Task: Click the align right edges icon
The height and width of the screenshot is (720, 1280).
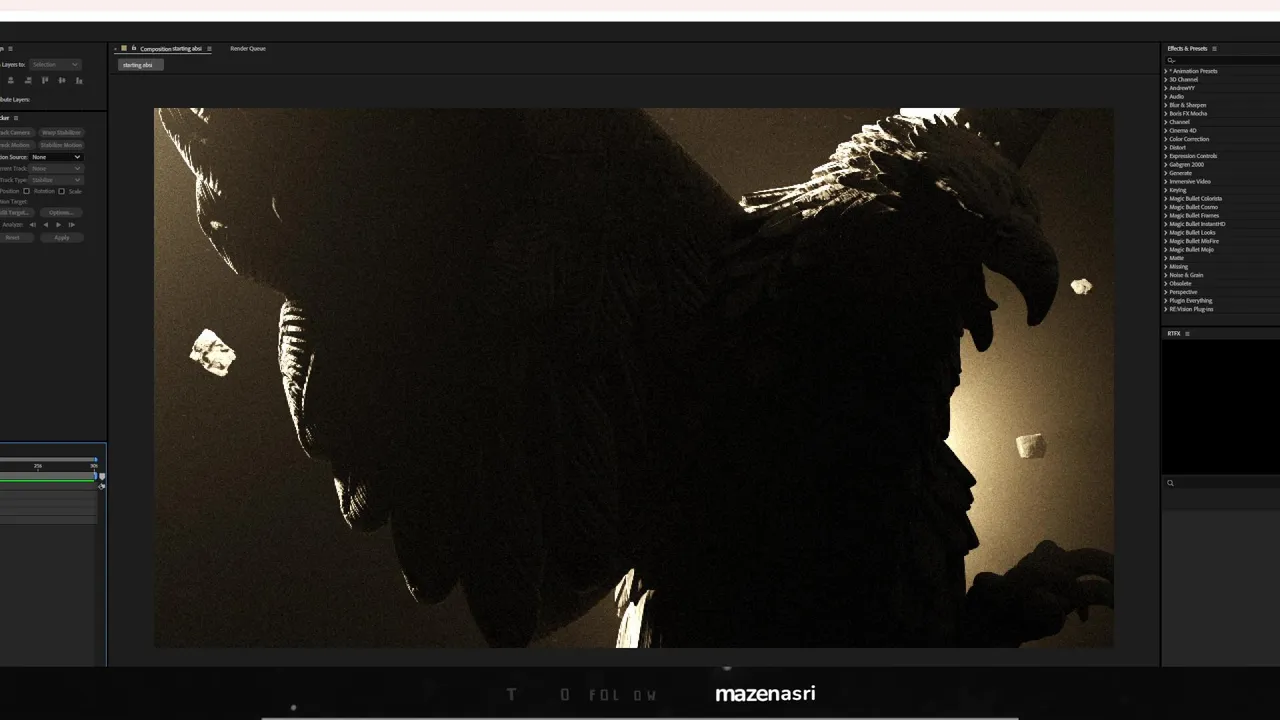Action: pos(28,80)
